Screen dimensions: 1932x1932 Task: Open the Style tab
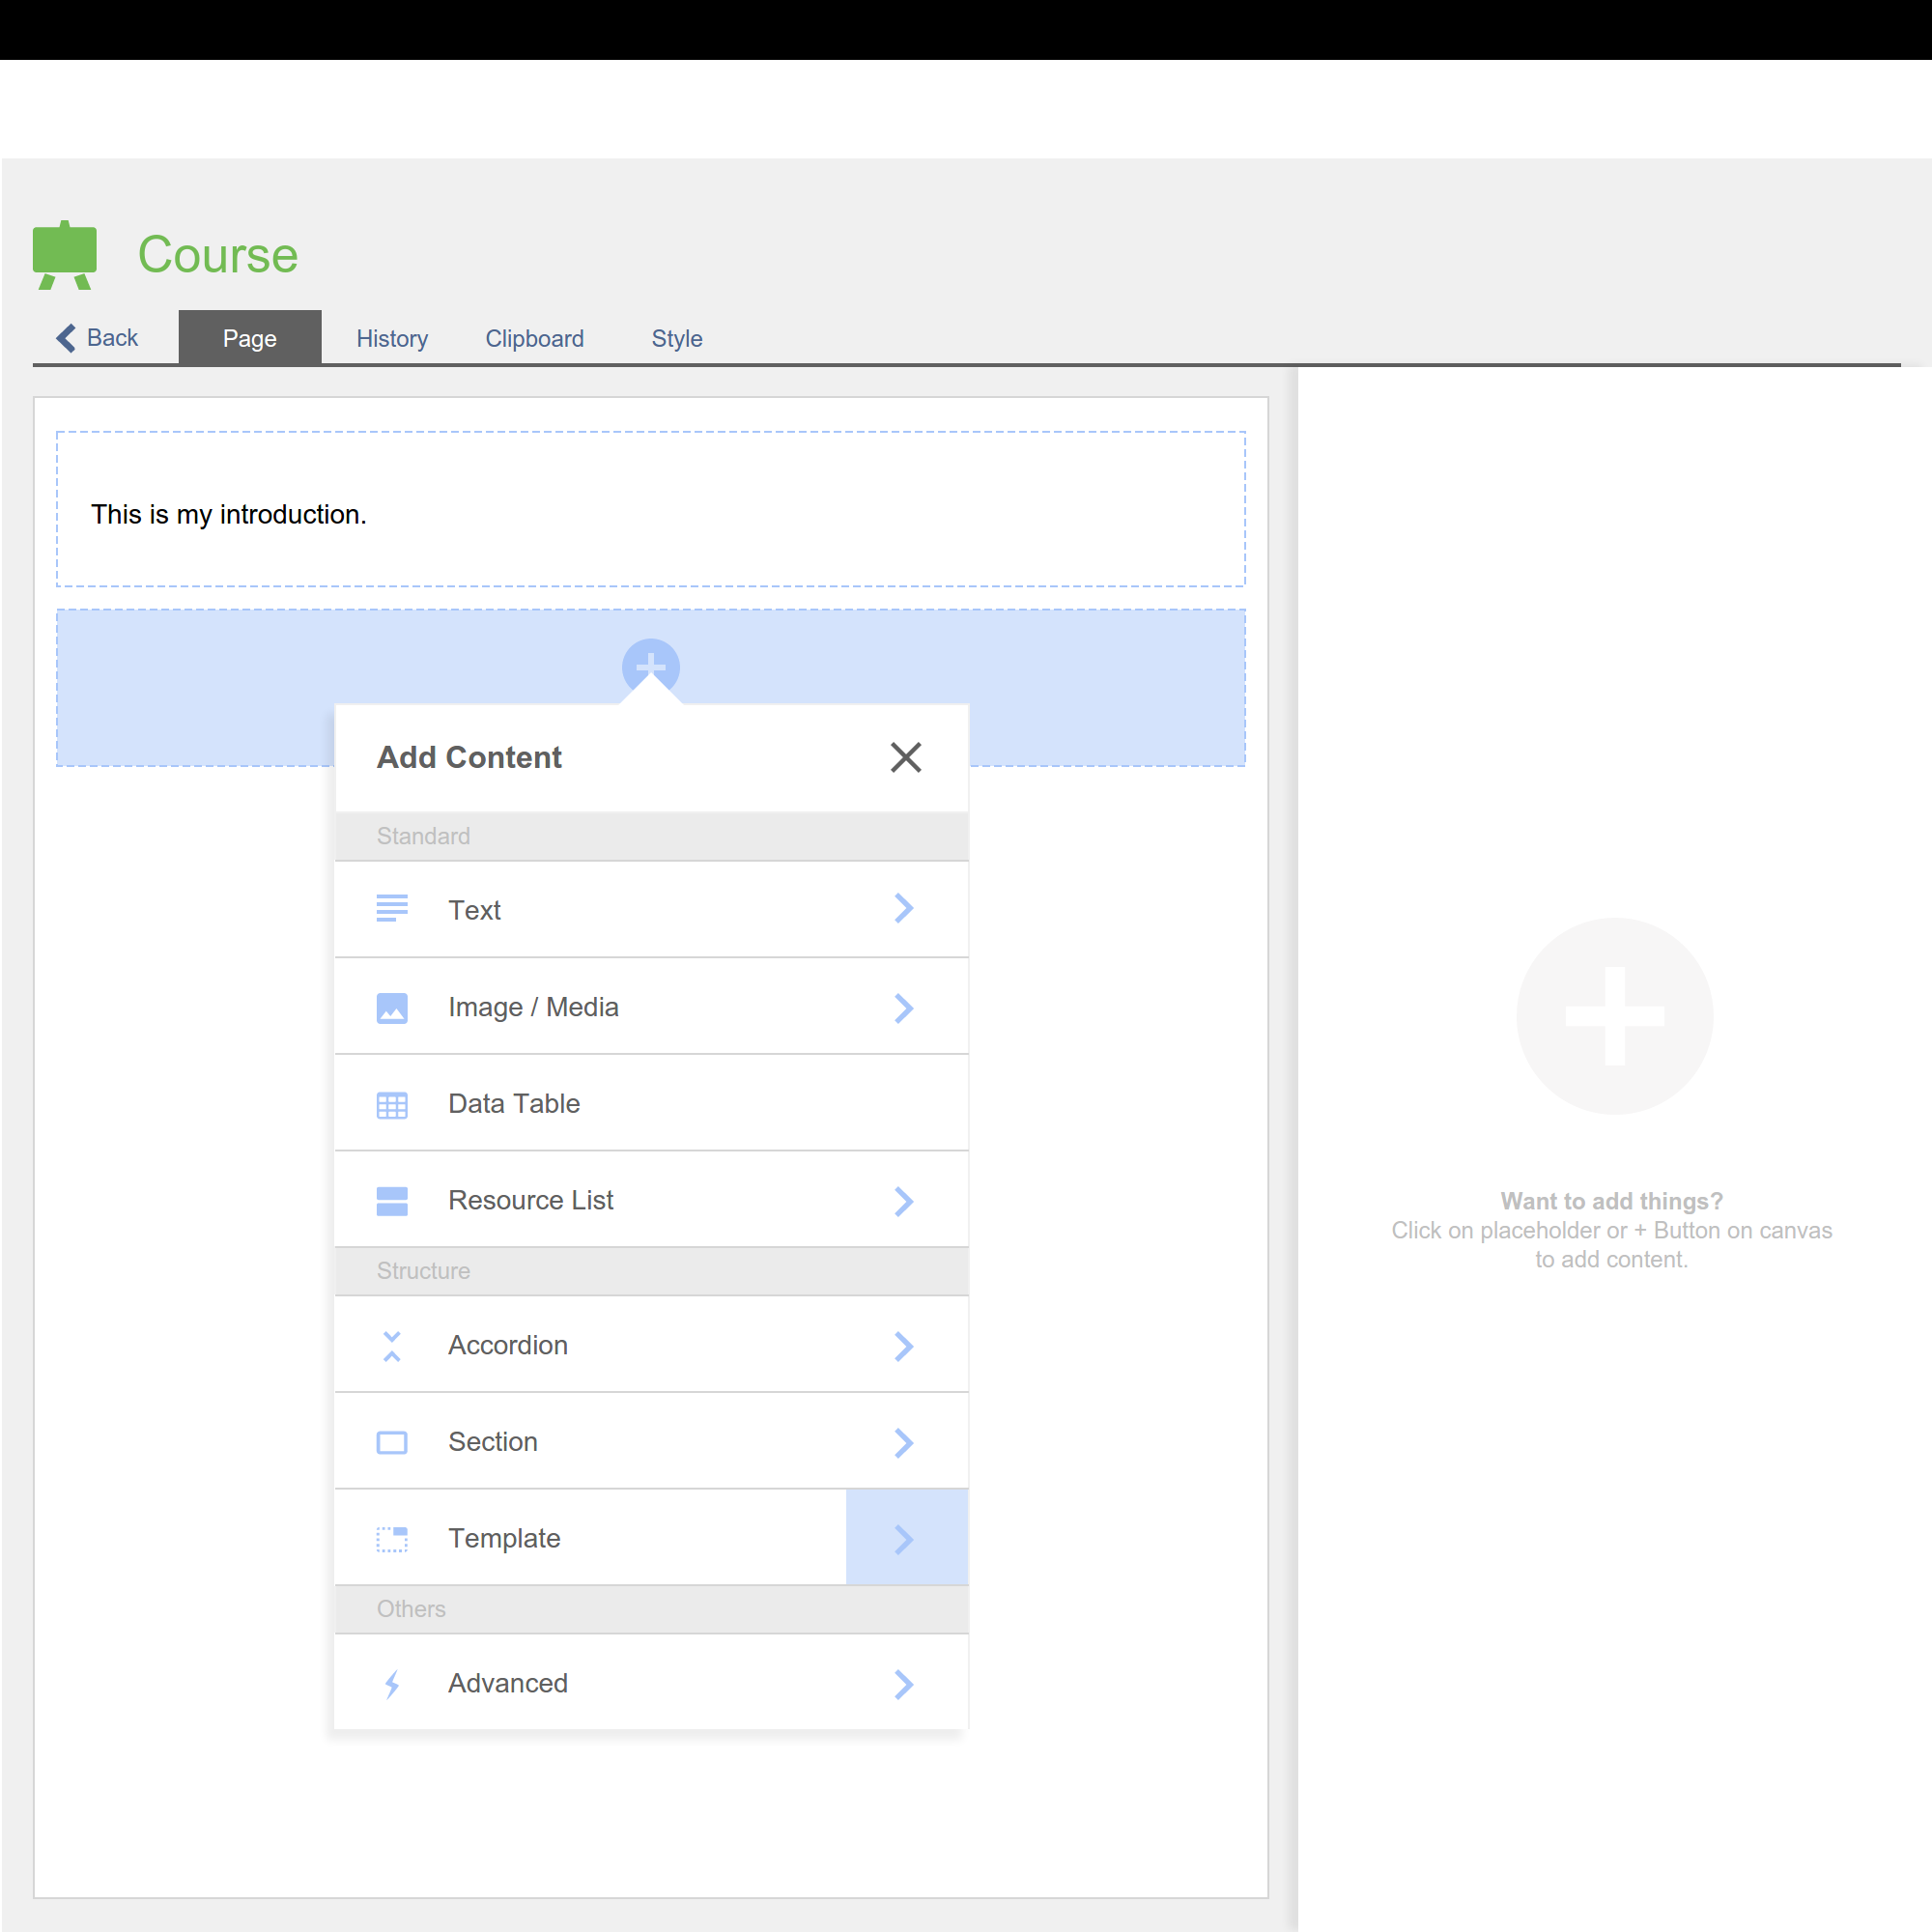click(677, 339)
